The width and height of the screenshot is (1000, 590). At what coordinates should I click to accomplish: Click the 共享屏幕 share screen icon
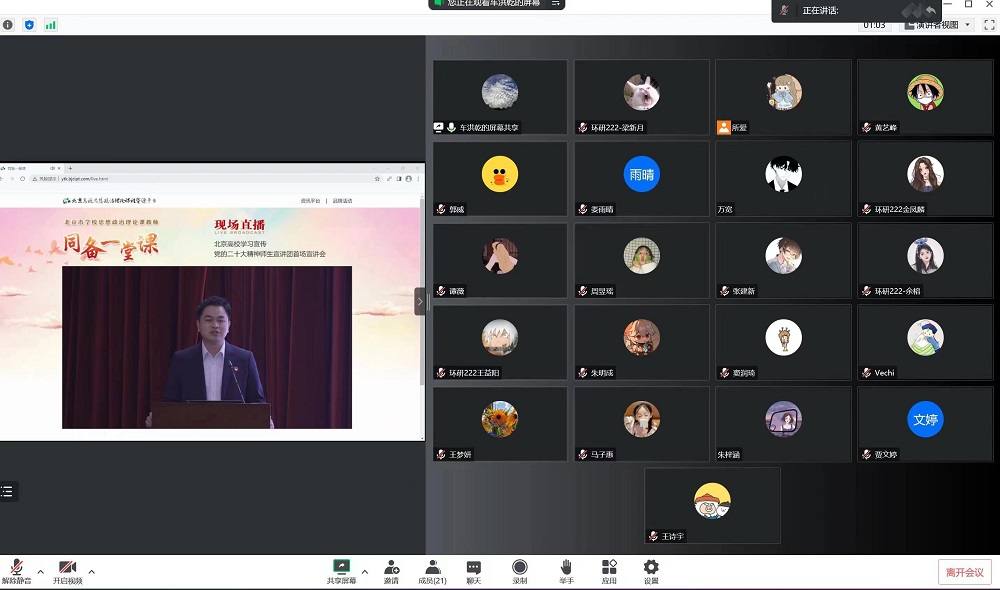click(x=341, y=568)
